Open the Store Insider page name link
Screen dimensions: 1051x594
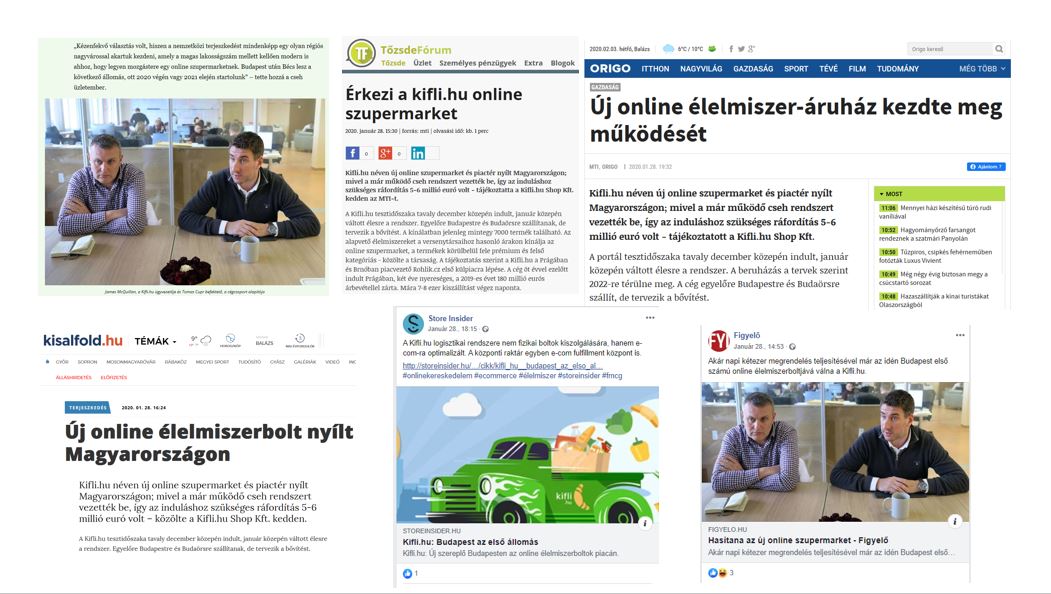tap(450, 318)
